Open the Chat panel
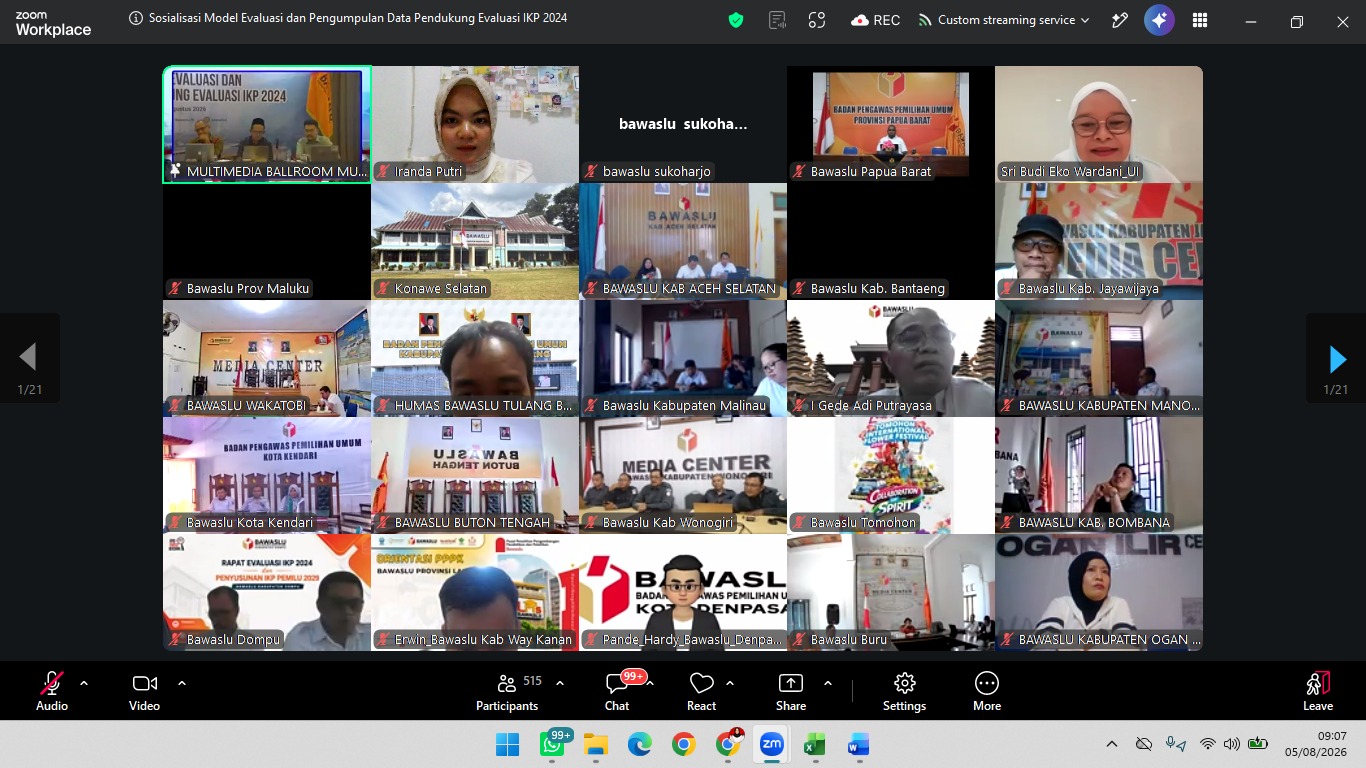Screen dimensions: 1366x768 pos(617,692)
